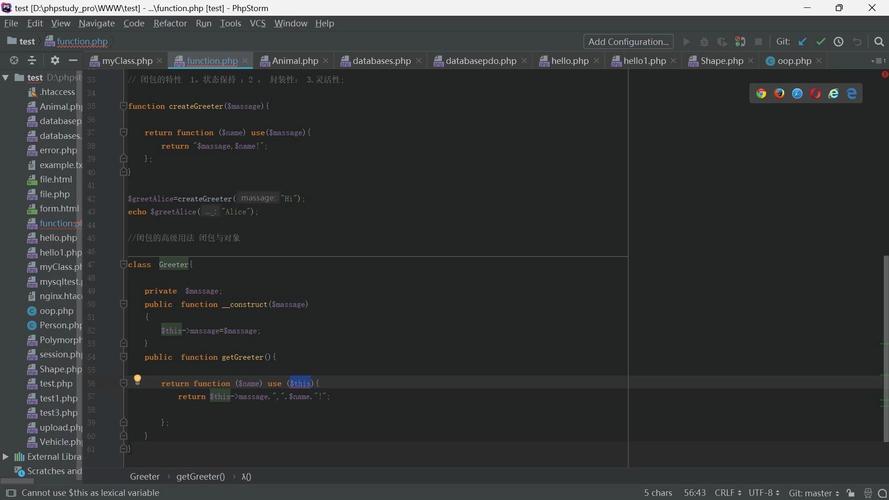Select Scratches and Consoles node
Image resolution: width=889 pixels, height=500 pixels.
point(49,471)
